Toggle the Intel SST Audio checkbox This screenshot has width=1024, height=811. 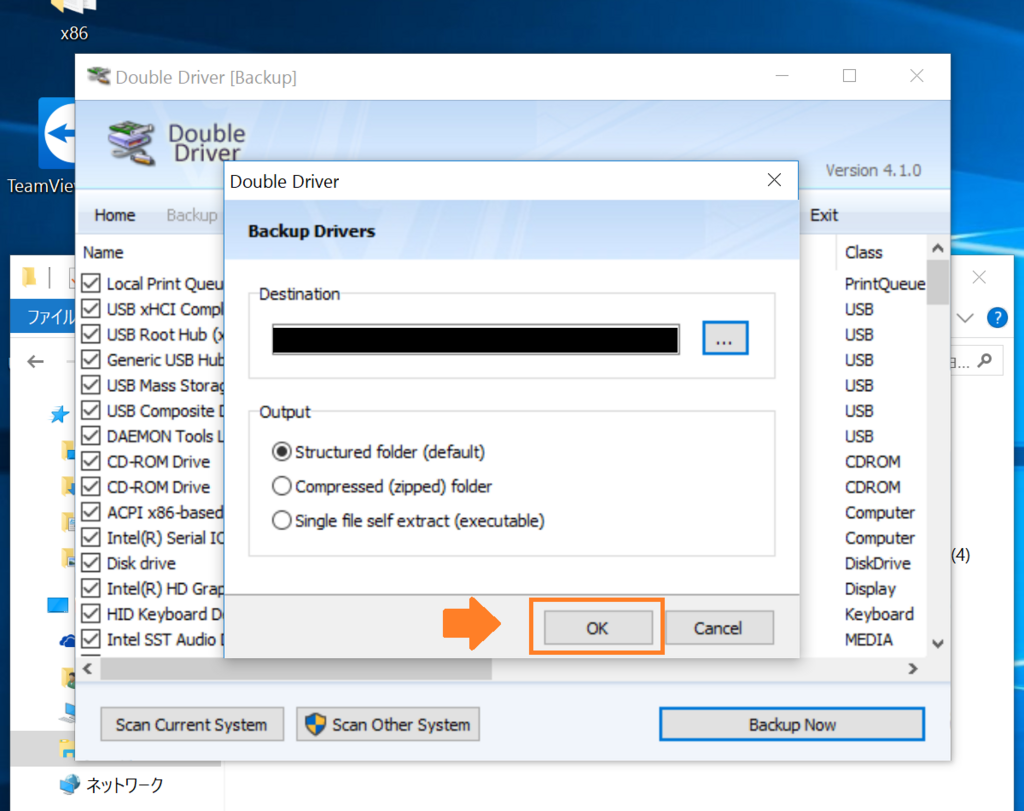point(91,639)
